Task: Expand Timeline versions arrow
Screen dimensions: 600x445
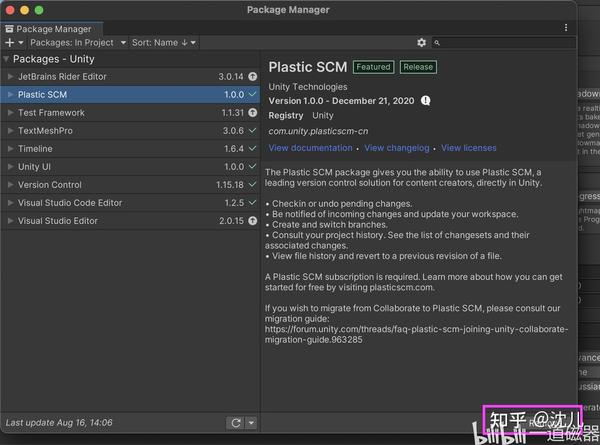Action: click(x=11, y=148)
